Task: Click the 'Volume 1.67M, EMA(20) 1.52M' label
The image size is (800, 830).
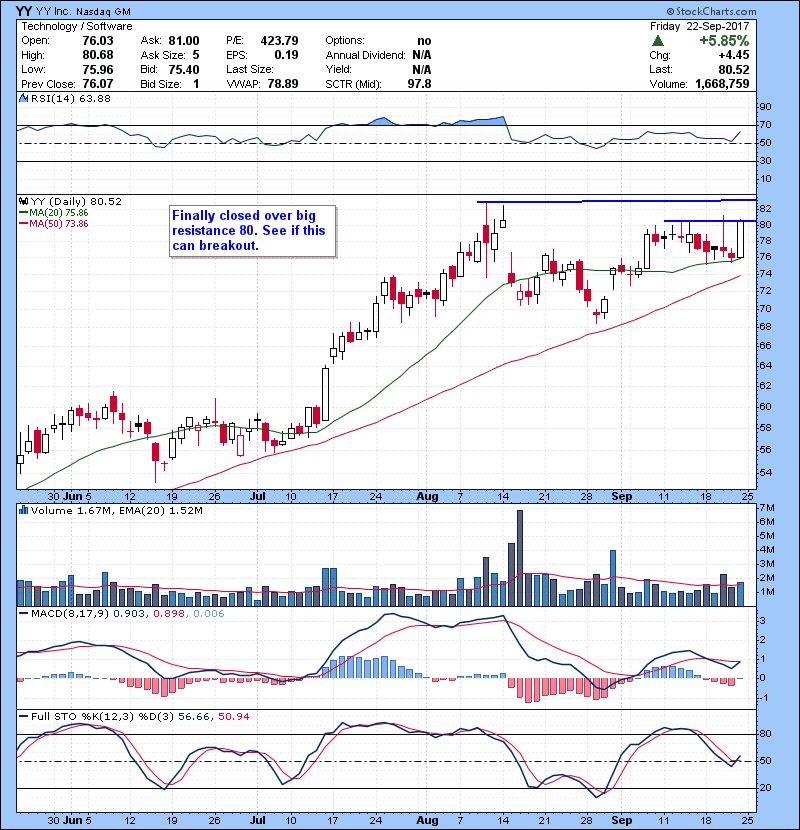Action: tap(116, 510)
